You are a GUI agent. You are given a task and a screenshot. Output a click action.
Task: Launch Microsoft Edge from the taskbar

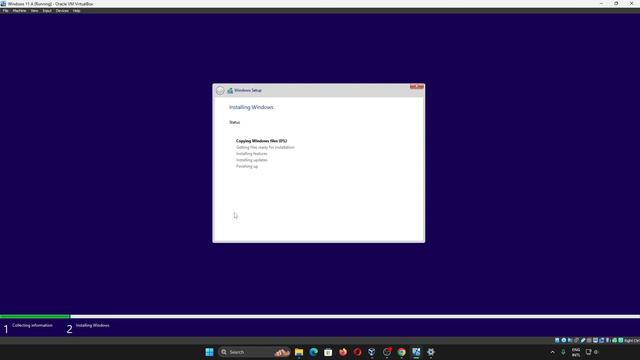pyautogui.click(x=313, y=352)
